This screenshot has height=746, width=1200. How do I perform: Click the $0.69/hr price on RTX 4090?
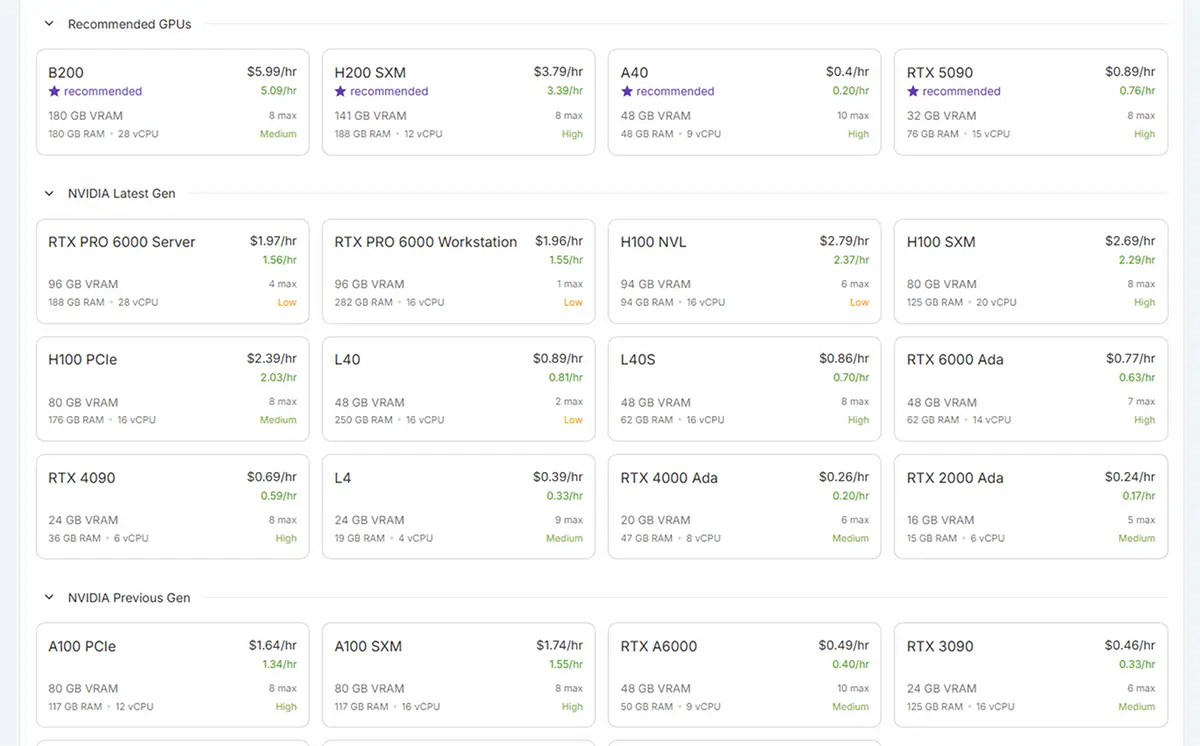[x=272, y=477]
